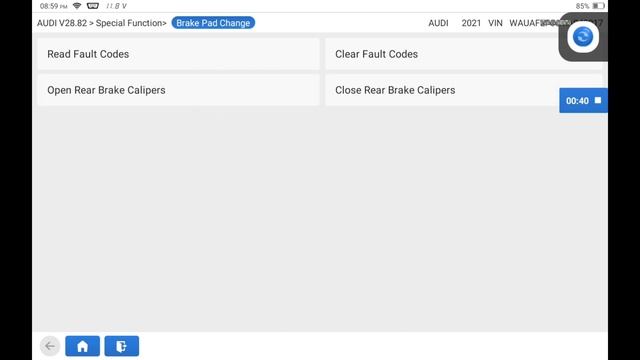Tap the 85% battery percentage
The width and height of the screenshot is (640, 360).
point(582,6)
